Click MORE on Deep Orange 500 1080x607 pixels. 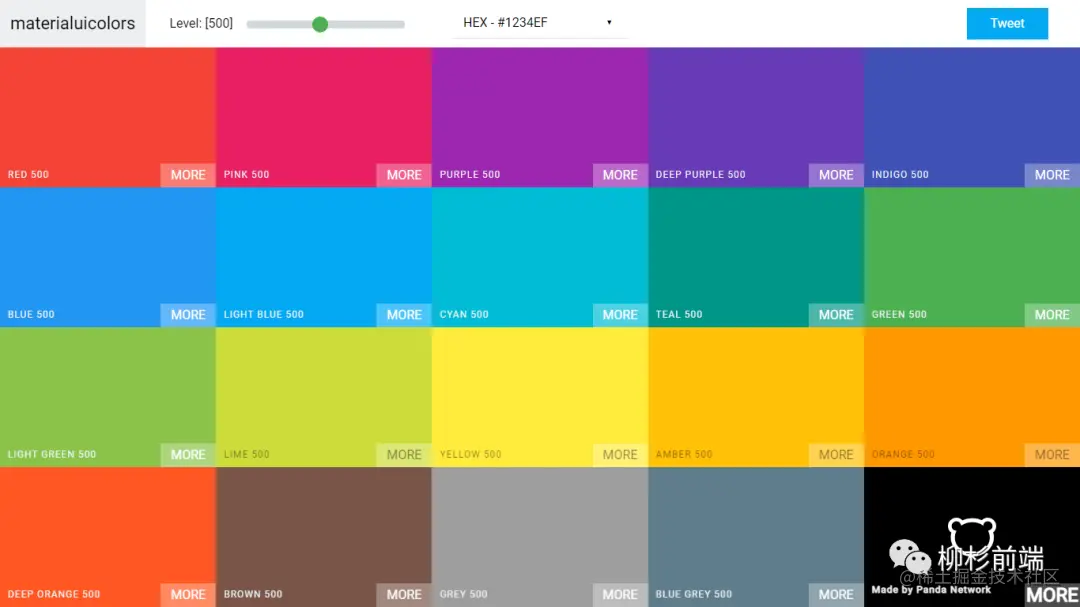(x=188, y=595)
